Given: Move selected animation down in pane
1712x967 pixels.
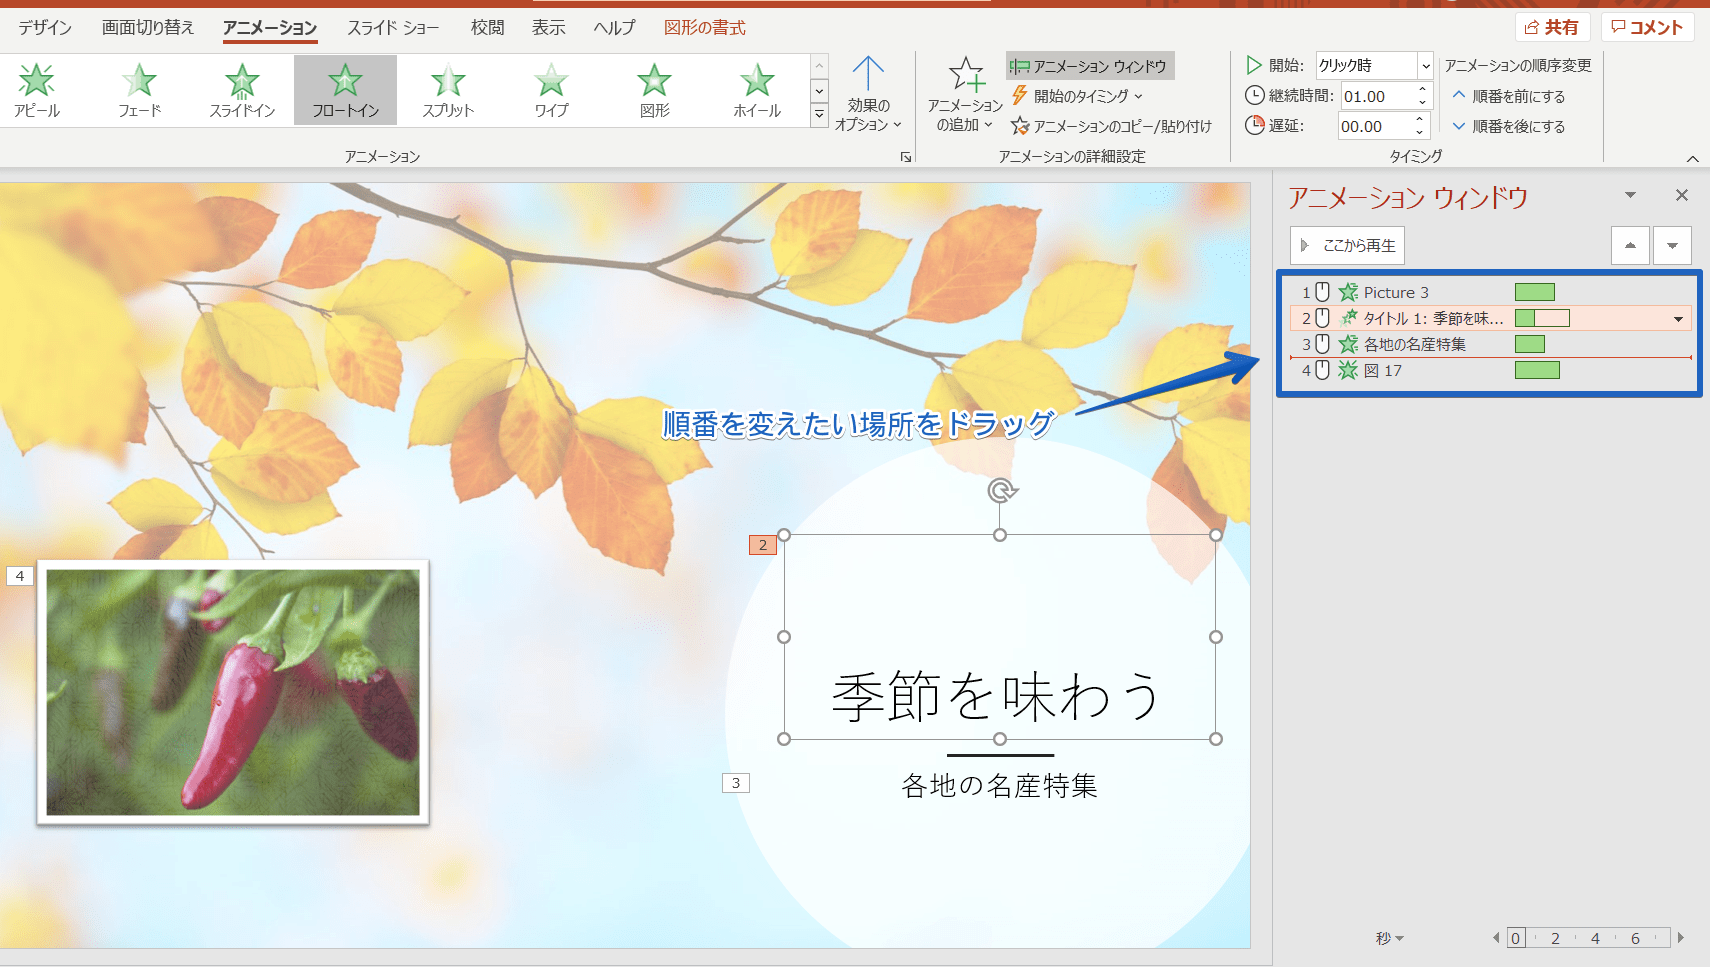Looking at the screenshot, I should [x=1672, y=245].
